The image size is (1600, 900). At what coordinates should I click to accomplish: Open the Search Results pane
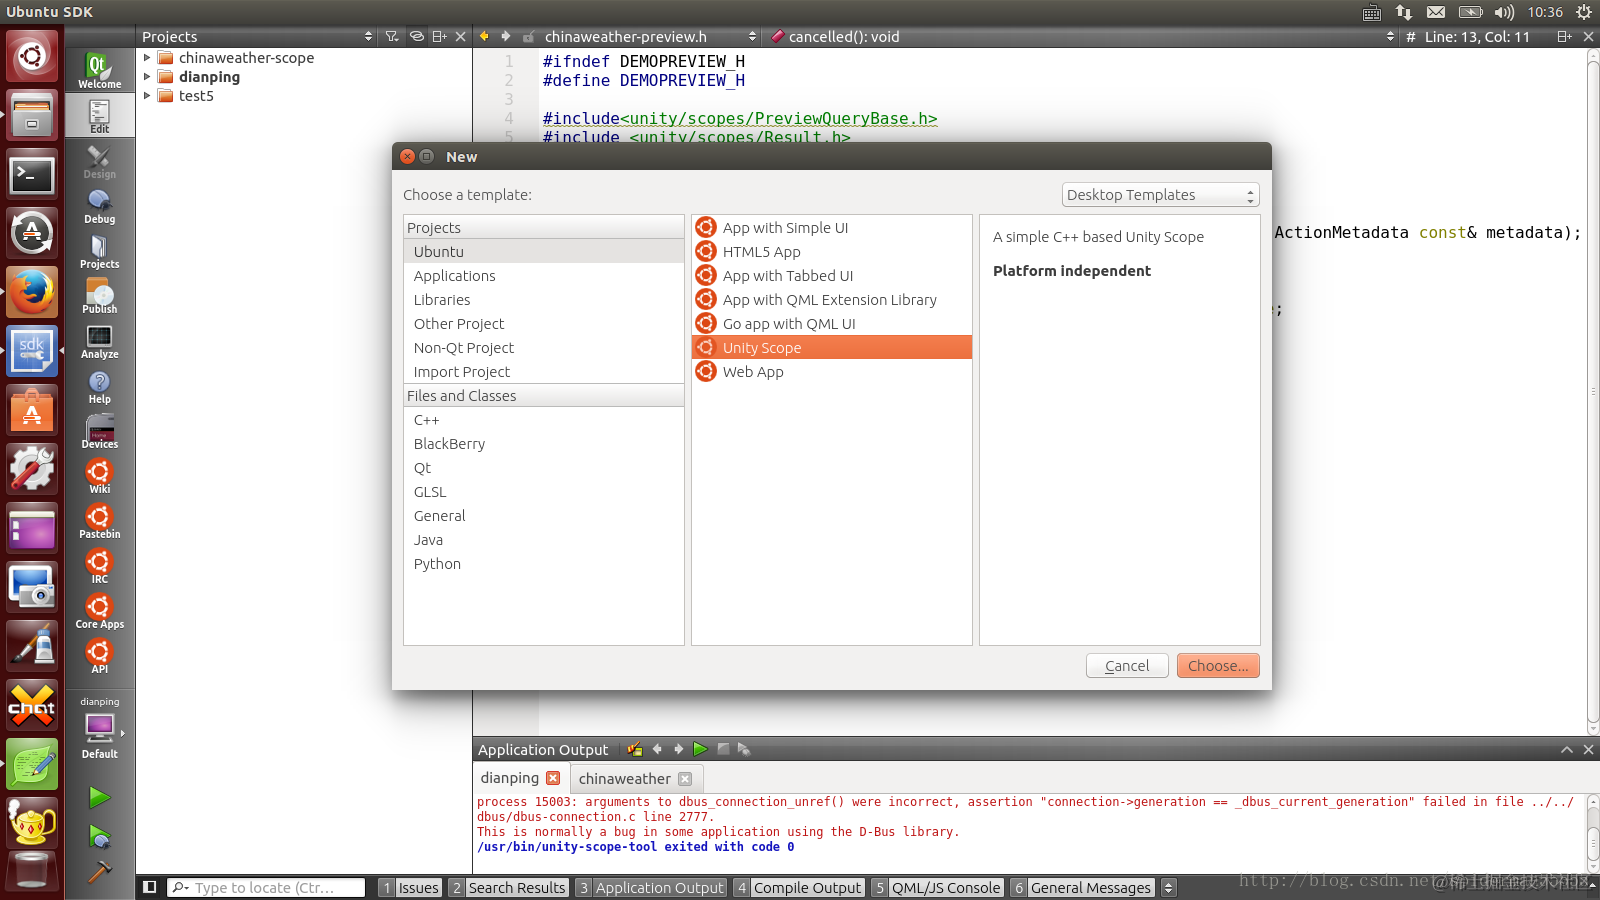(x=508, y=888)
